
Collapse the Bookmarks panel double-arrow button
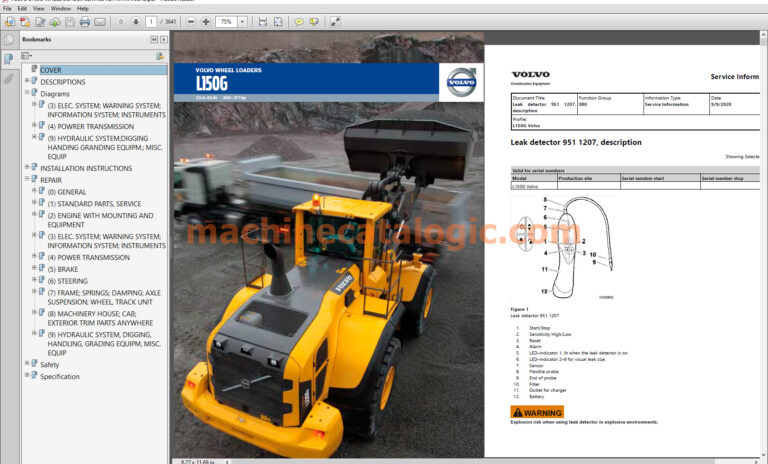coord(154,39)
